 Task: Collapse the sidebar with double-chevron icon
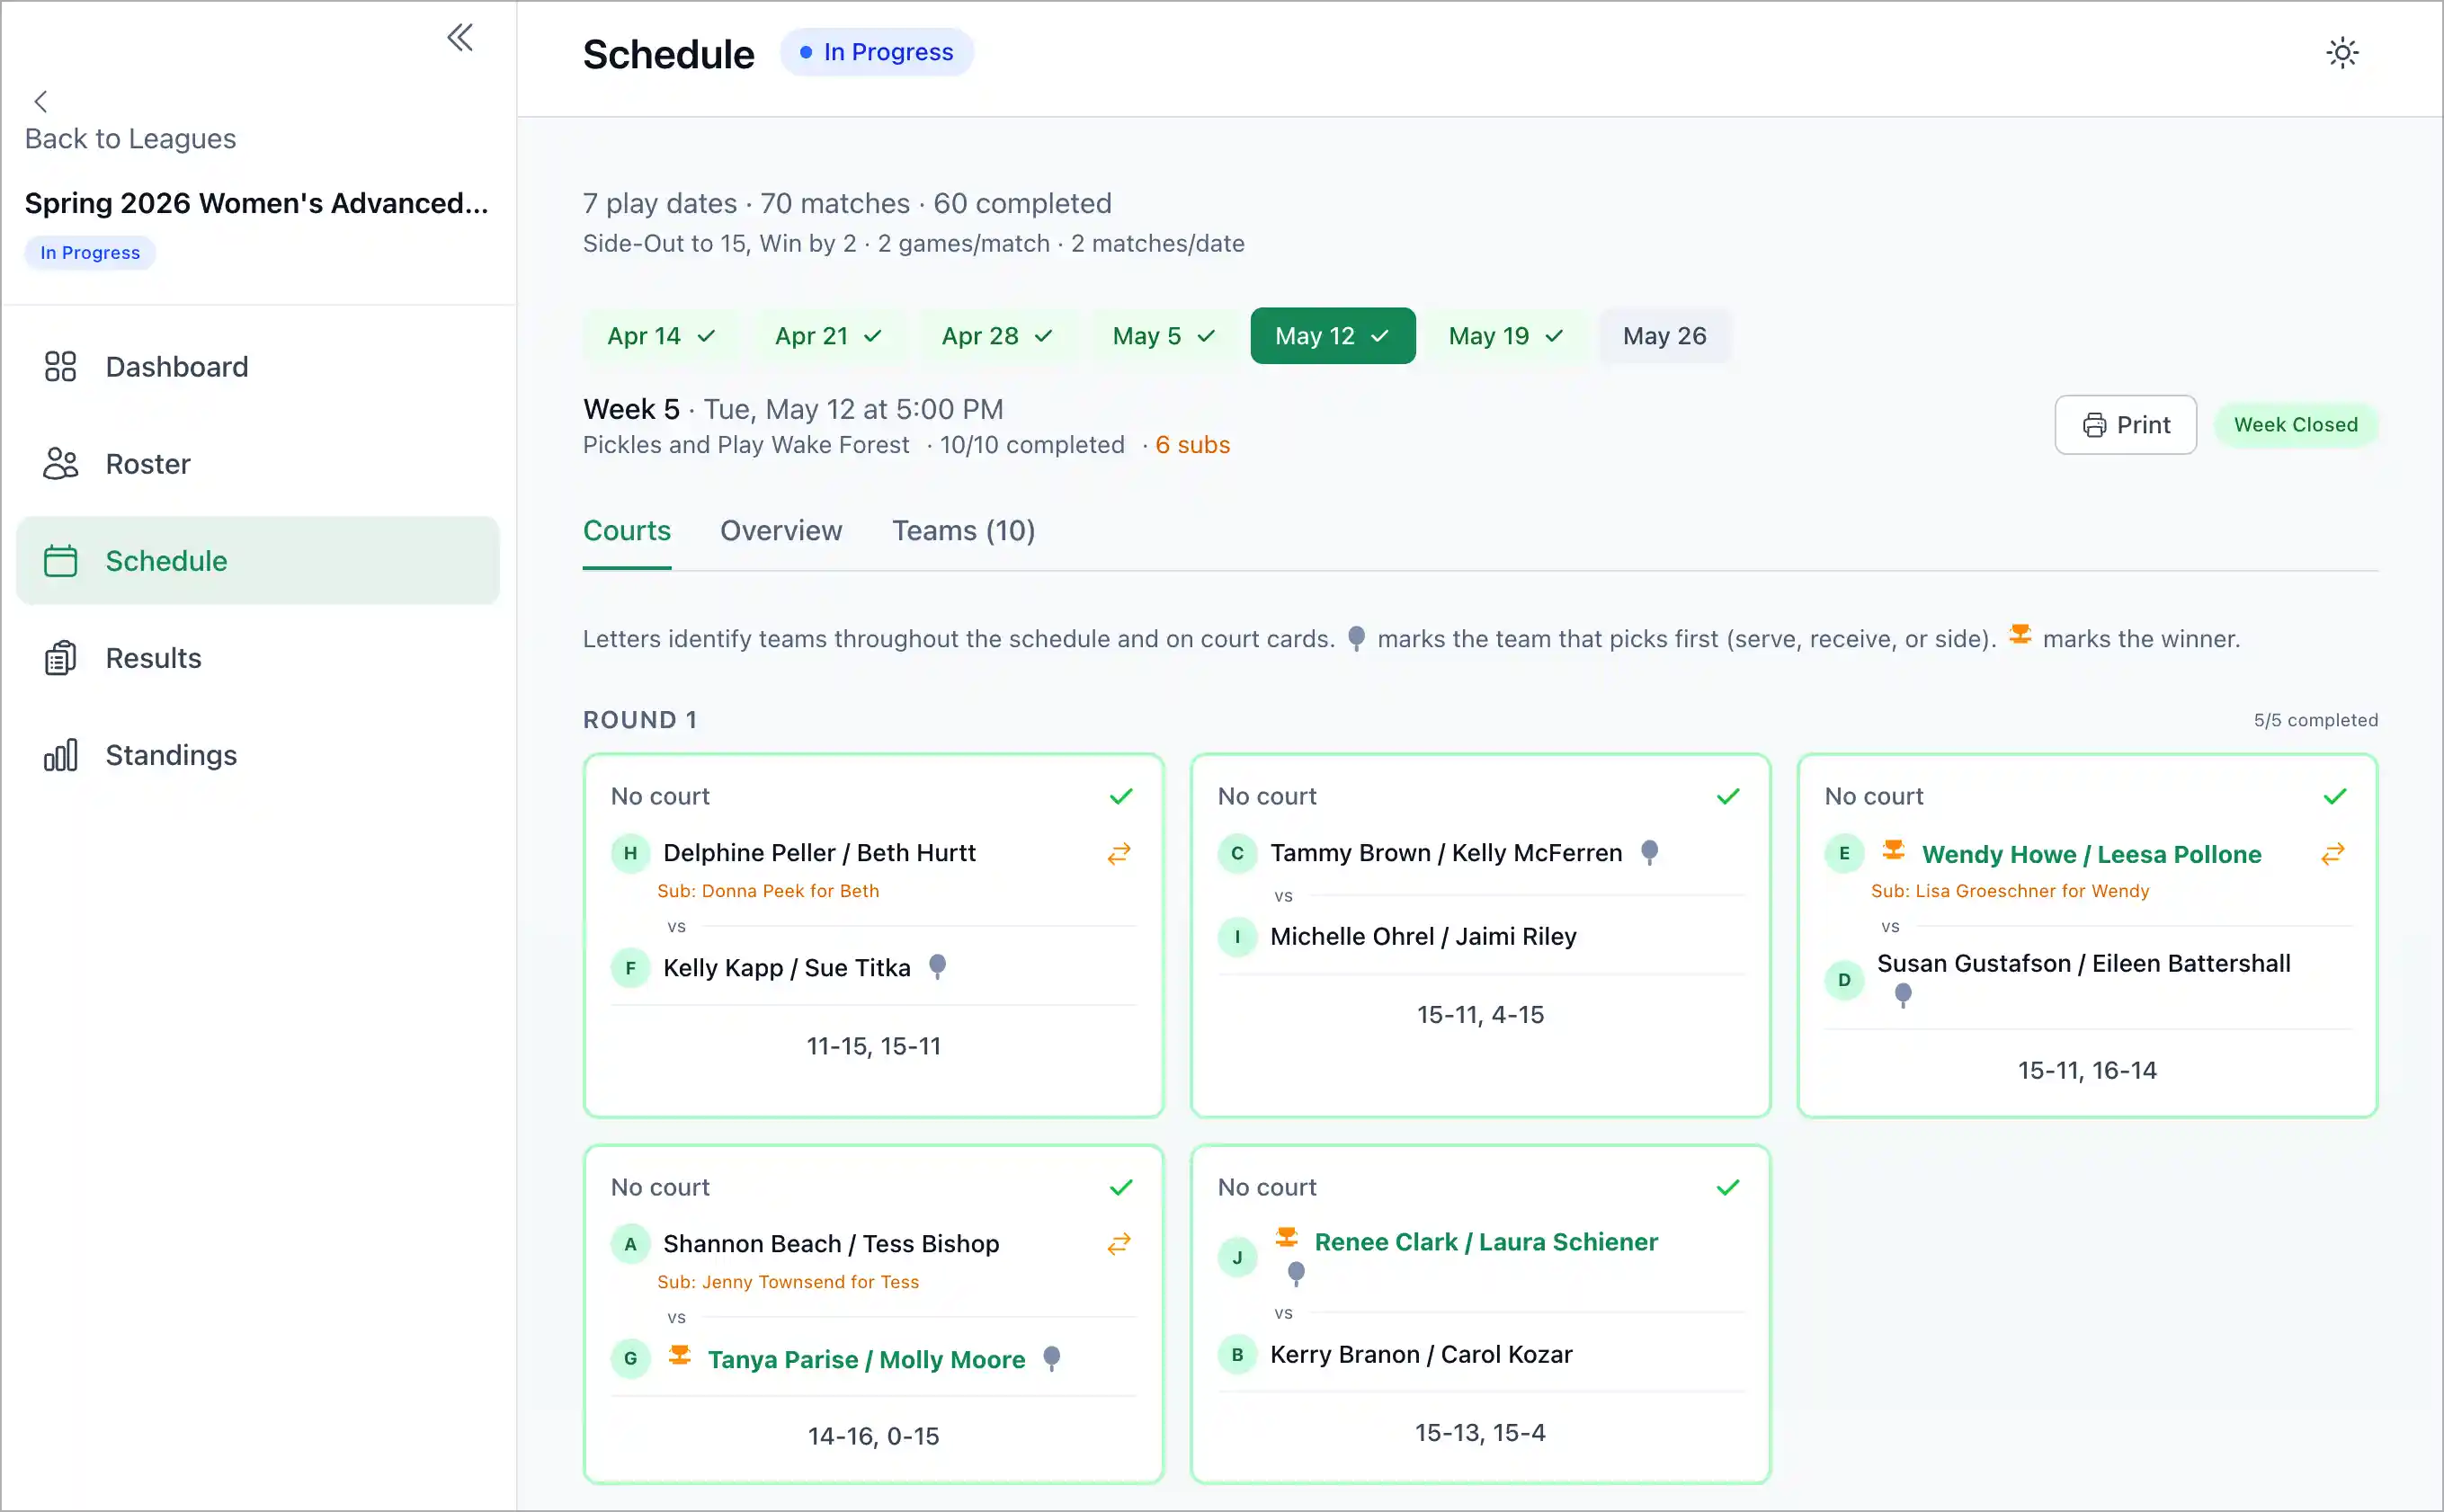coord(460,38)
